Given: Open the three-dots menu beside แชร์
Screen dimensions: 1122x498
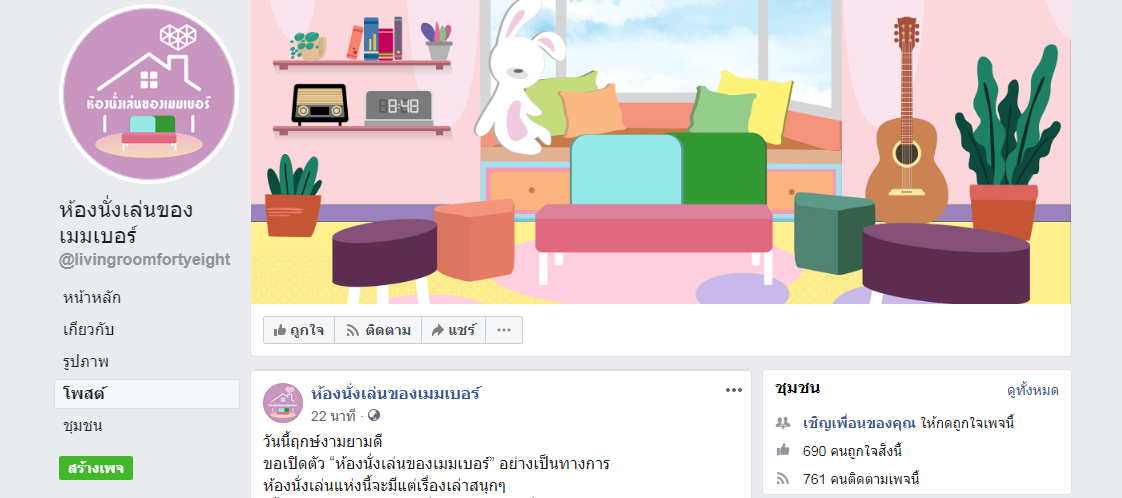Looking at the screenshot, I should (504, 331).
